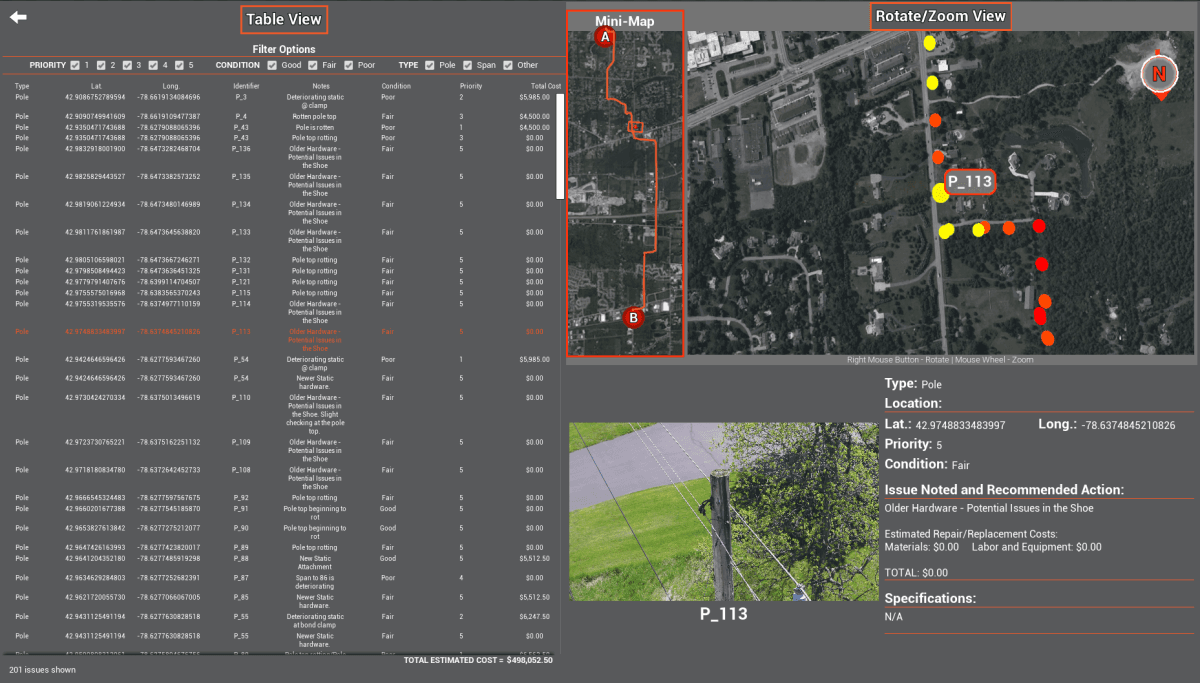Select the P_136 row identifier
1200x683 pixels.
click(241, 149)
